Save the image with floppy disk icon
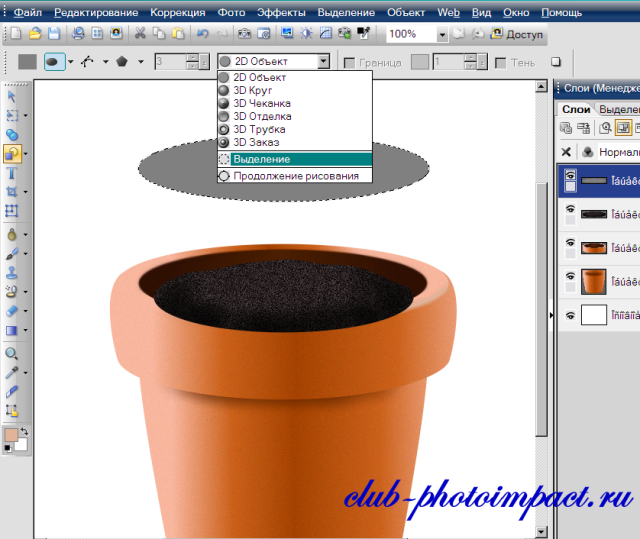This screenshot has width=640, height=539. point(54,33)
